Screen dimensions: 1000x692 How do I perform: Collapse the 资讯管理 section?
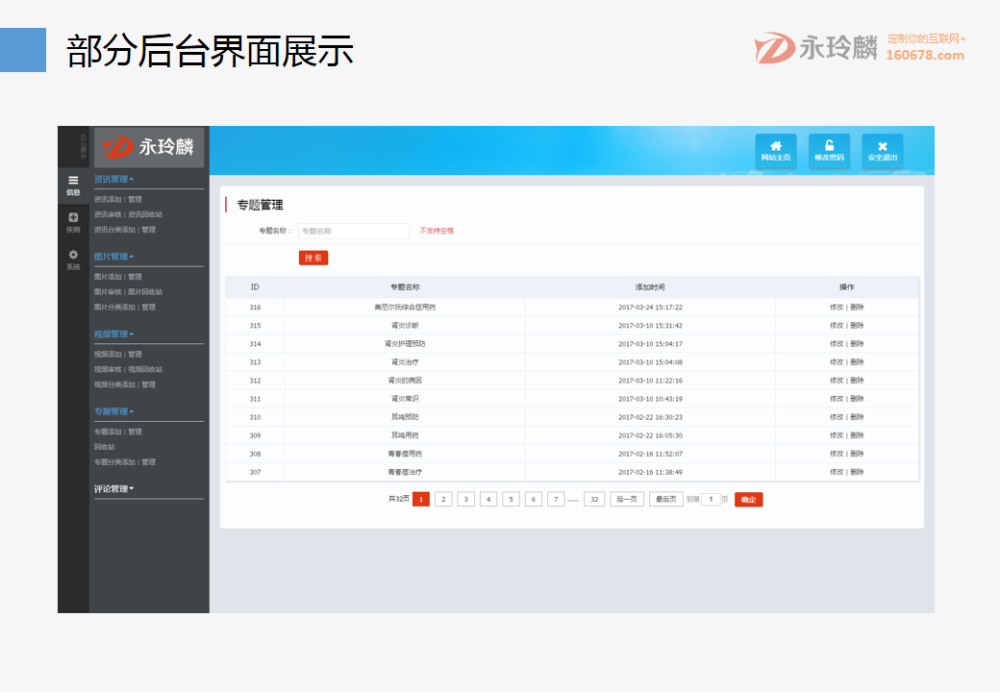[112, 181]
